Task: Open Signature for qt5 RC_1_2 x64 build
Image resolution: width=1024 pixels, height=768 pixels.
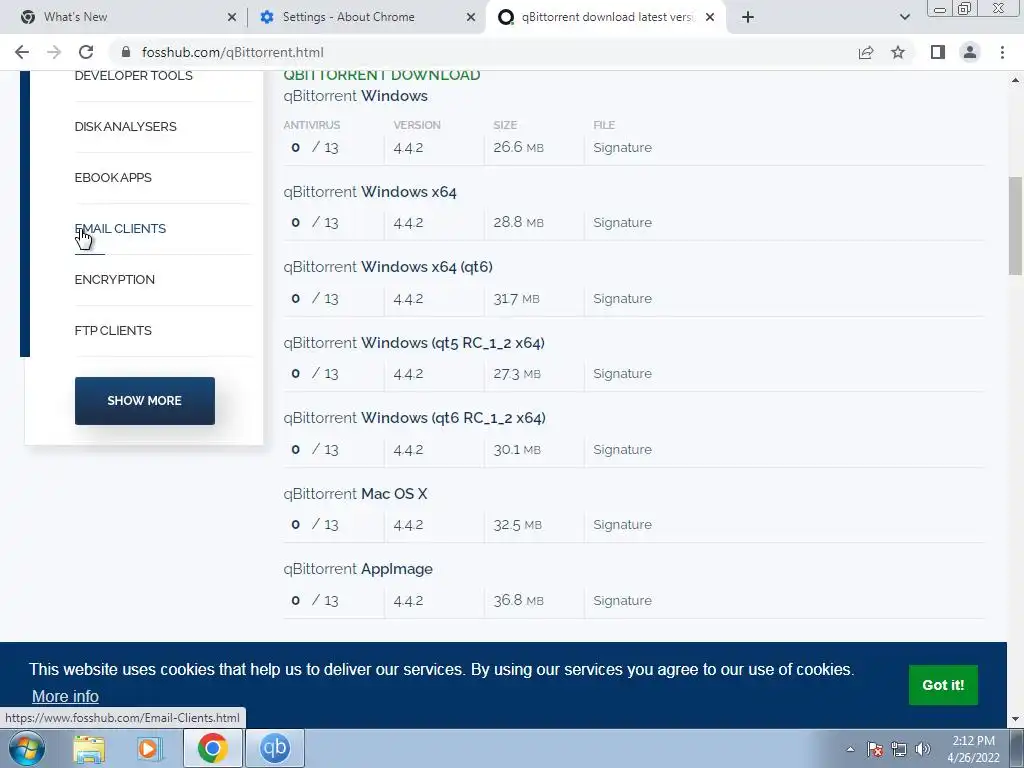Action: [622, 374]
